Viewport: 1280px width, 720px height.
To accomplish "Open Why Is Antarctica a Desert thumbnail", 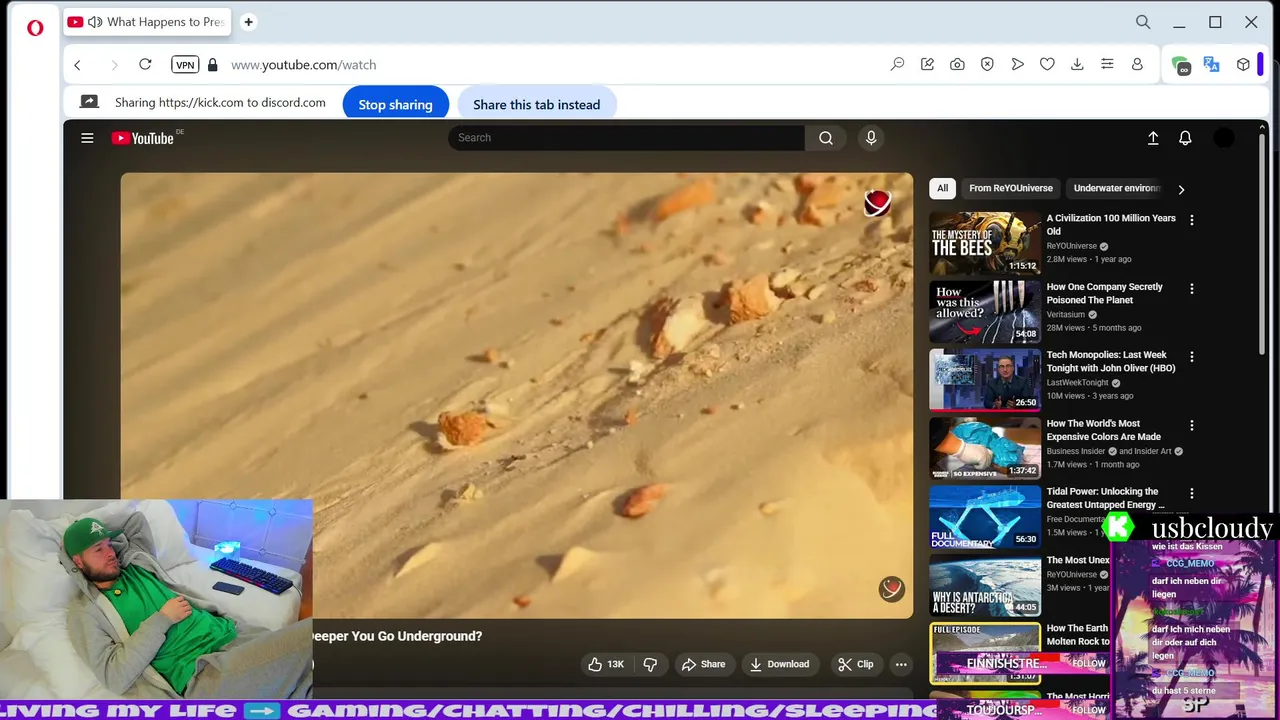I will pyautogui.click(x=985, y=585).
